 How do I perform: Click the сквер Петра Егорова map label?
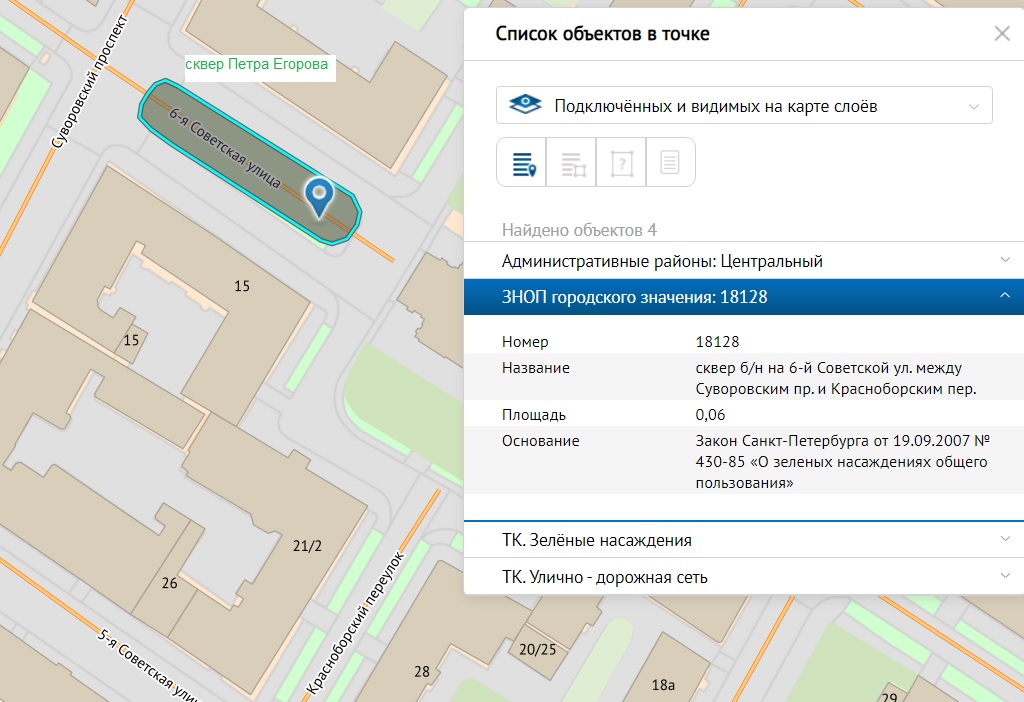pyautogui.click(x=257, y=66)
